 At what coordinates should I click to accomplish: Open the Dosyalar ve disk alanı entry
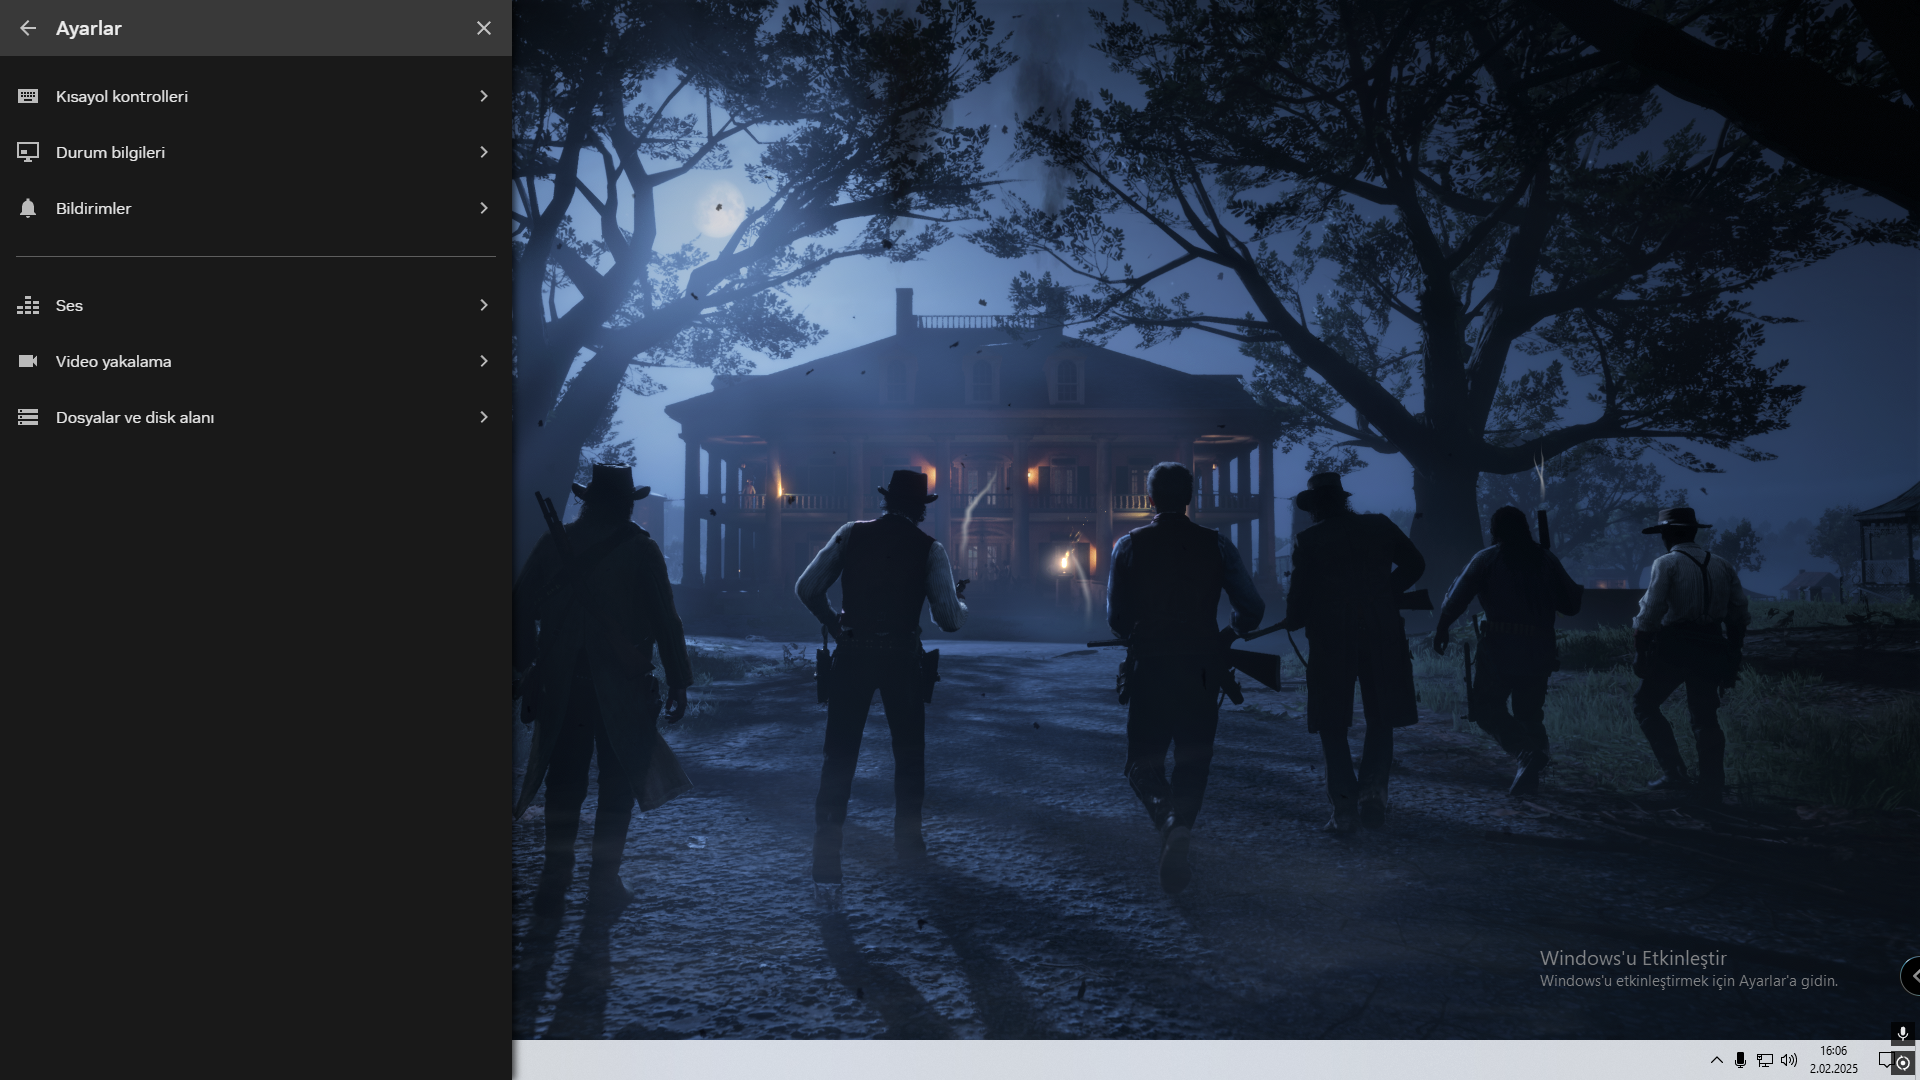click(x=135, y=417)
